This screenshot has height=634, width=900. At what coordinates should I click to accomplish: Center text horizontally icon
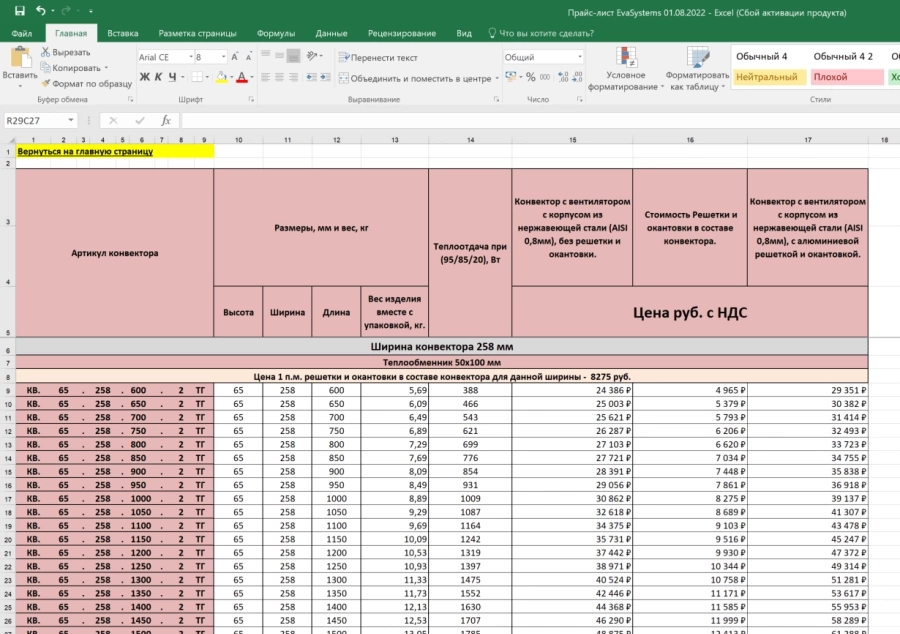(279, 77)
